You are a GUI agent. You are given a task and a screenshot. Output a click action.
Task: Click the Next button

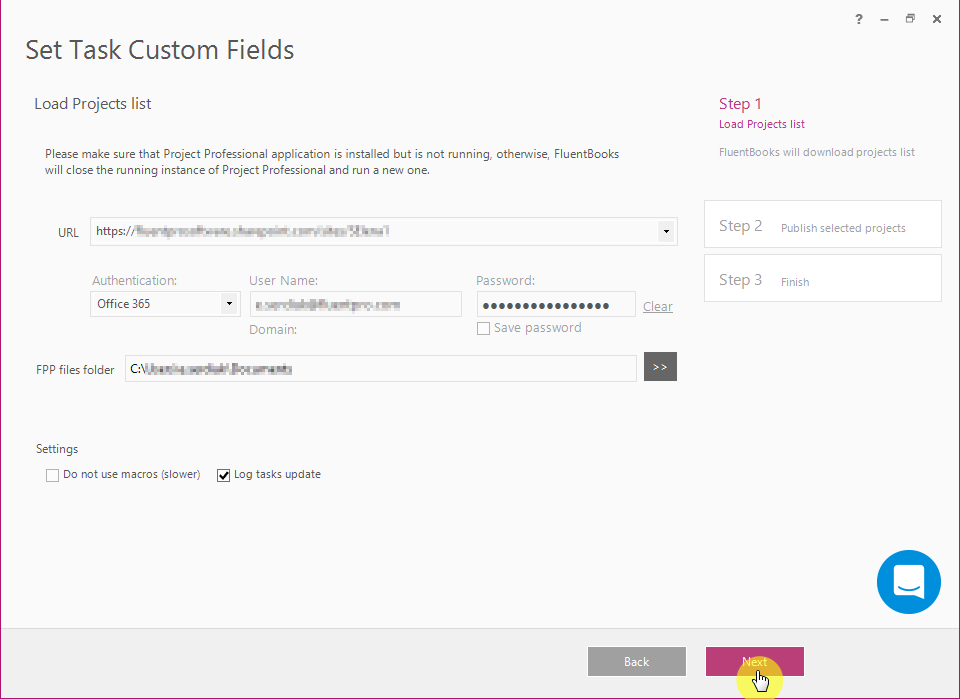[755, 662]
